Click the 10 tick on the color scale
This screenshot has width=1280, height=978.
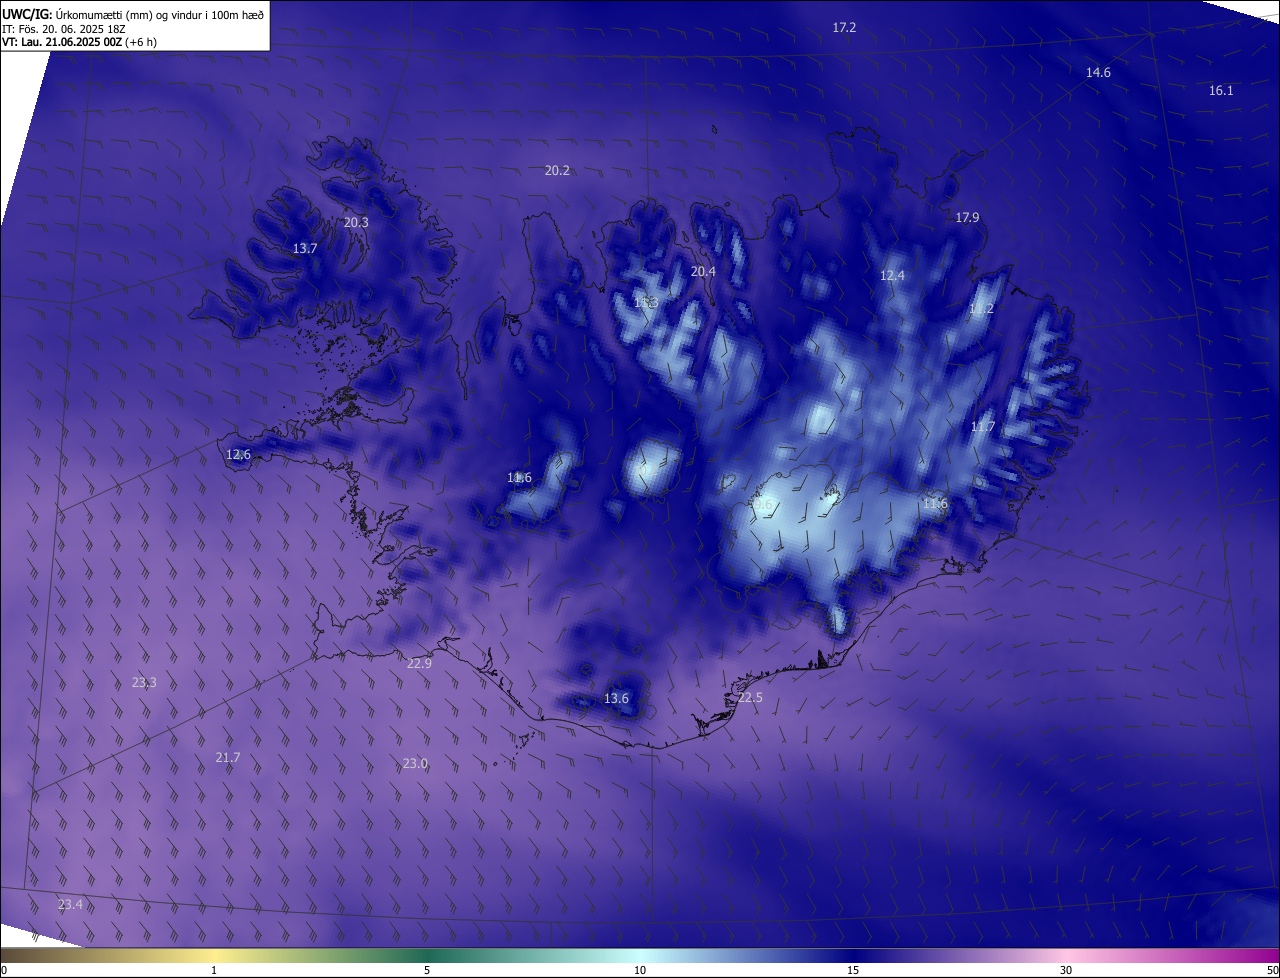[x=640, y=970]
